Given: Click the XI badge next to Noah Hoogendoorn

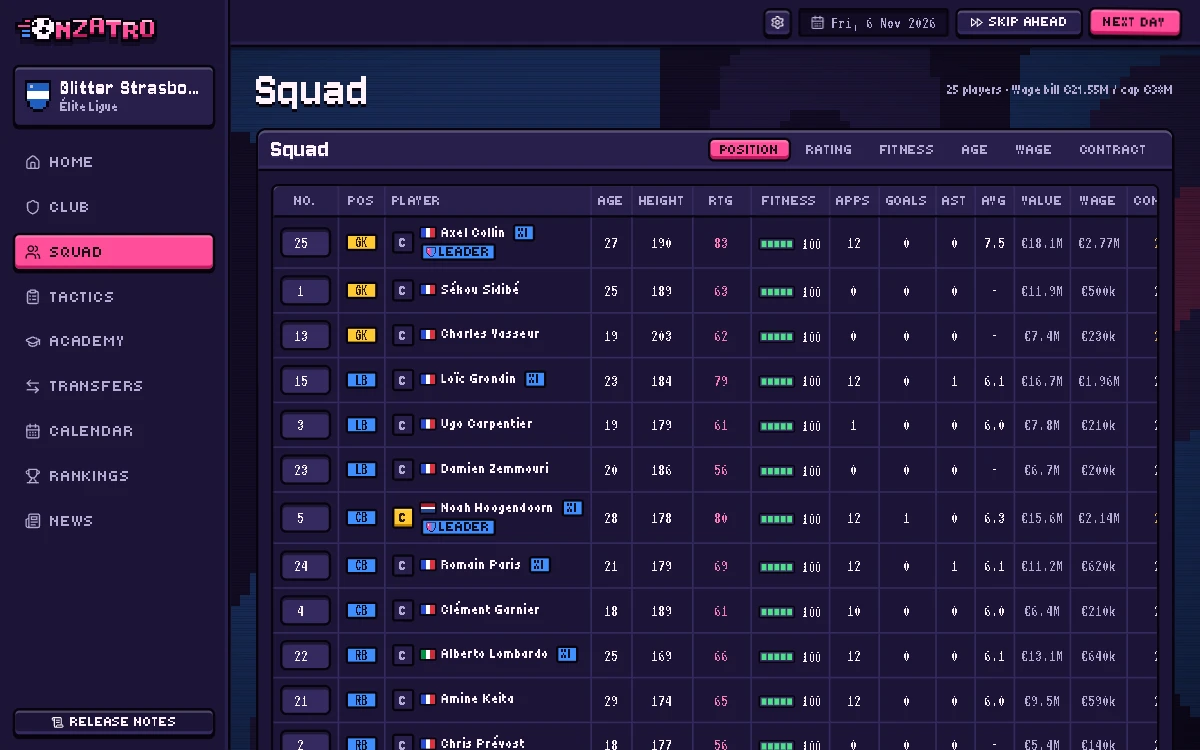Looking at the screenshot, I should (x=572, y=508).
